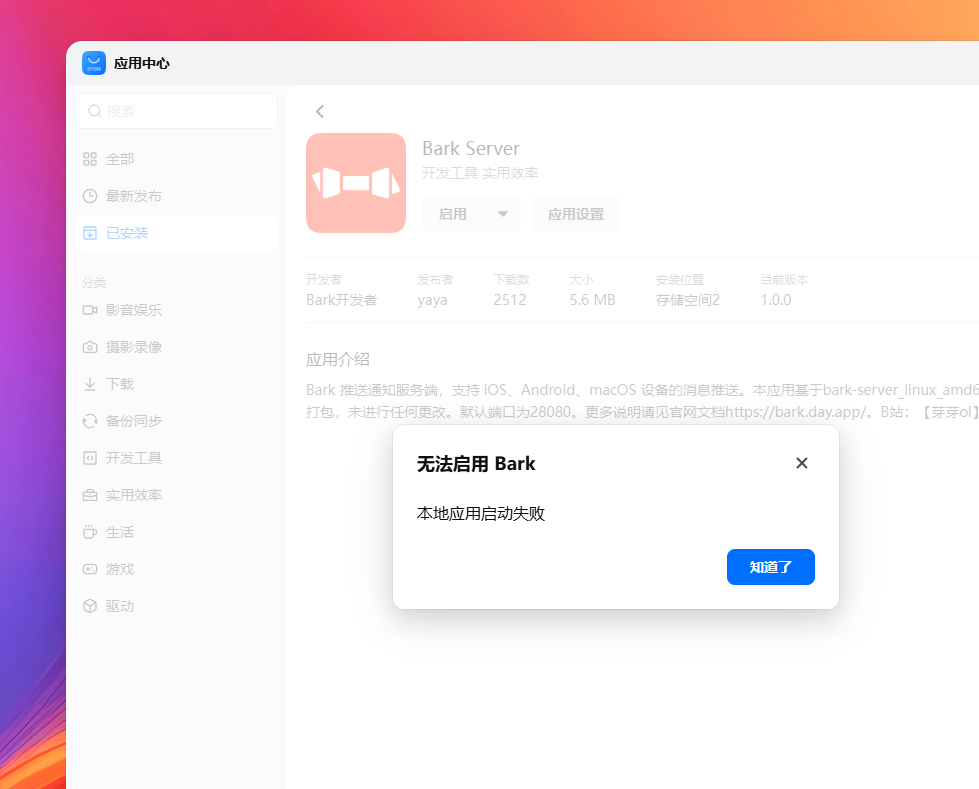Image resolution: width=979 pixels, height=789 pixels.
Task: Open the 影音娱乐 category
Action: tap(175, 310)
